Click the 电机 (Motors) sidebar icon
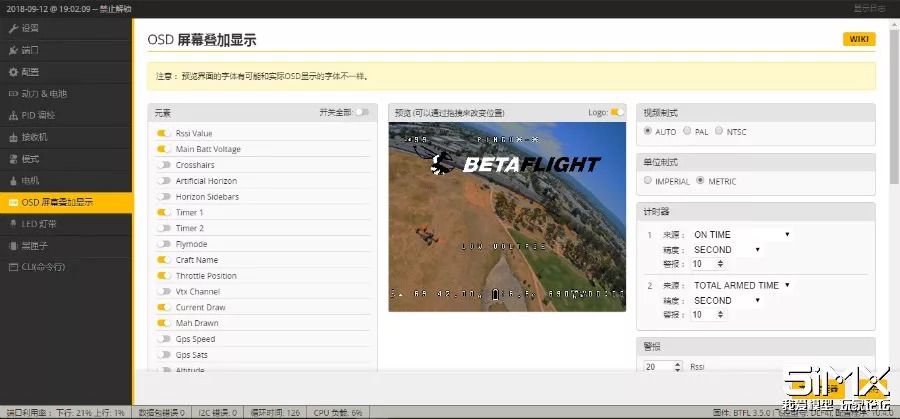Viewport: 900px width, 419px height. (13, 181)
